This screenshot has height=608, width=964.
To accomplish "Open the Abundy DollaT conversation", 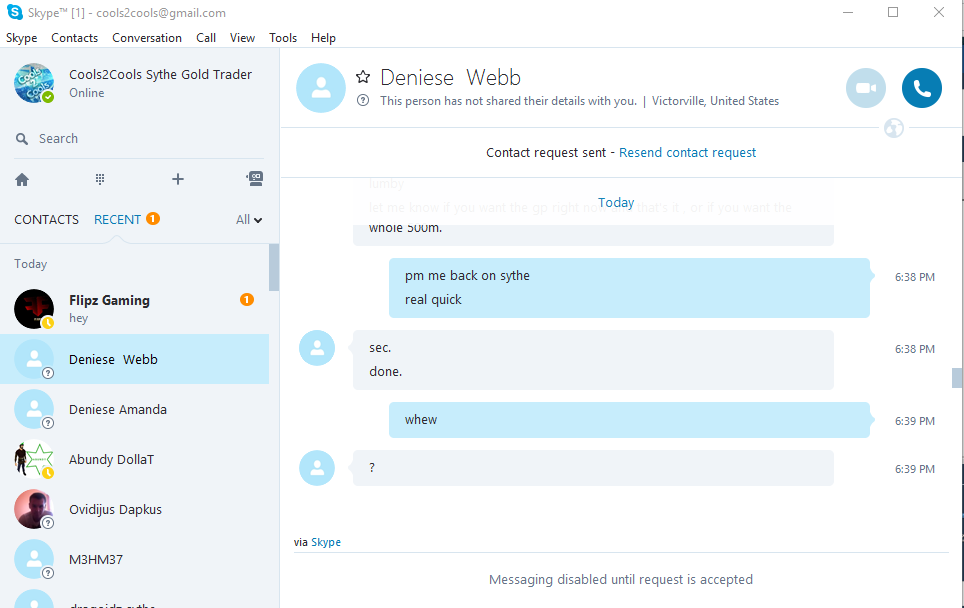I will [x=135, y=459].
